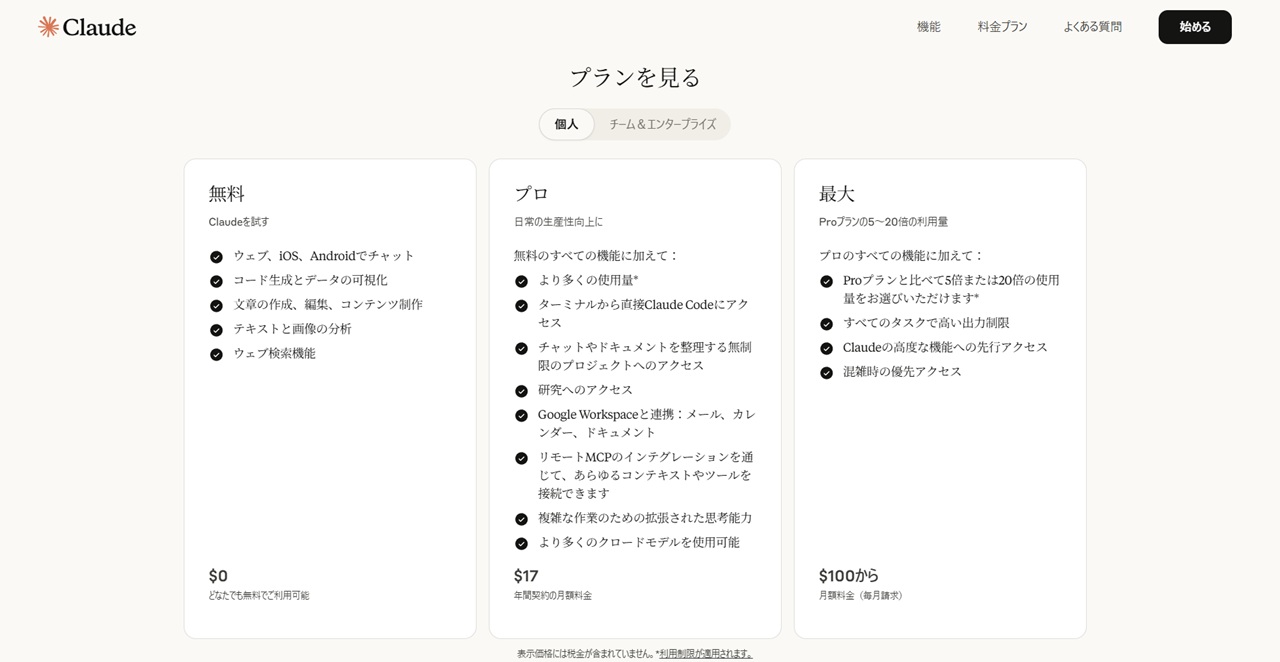The image size is (1280, 662).
Task: Click checkmark beside ウェブ、iOS、Androidでチャット
Action: (x=216, y=257)
